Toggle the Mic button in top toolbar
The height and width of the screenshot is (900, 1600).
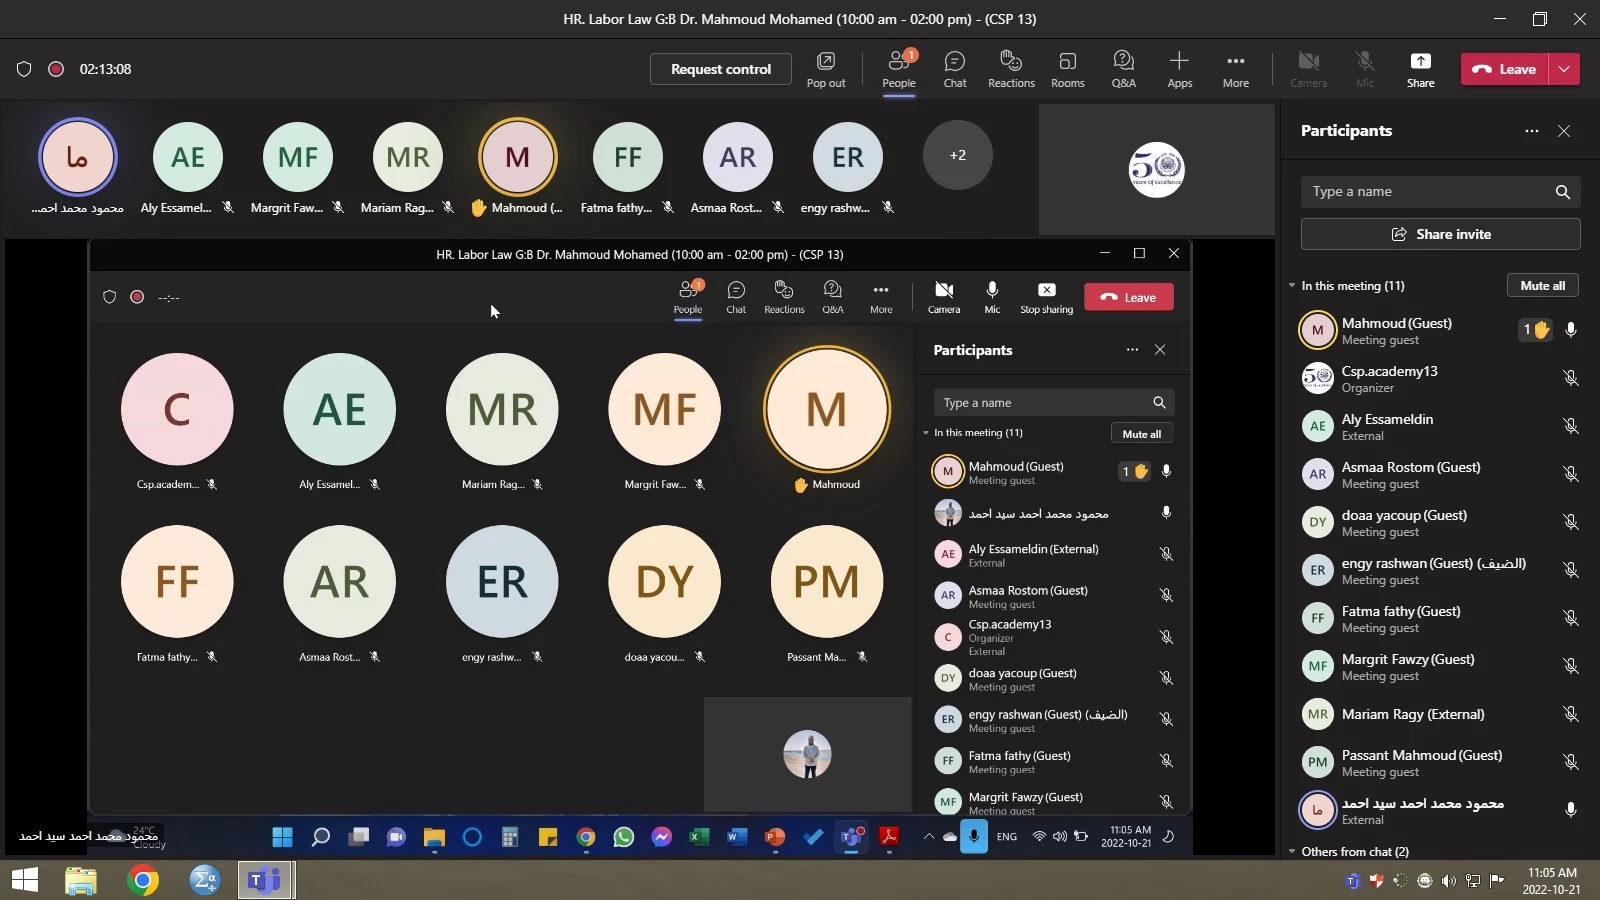pyautogui.click(x=1364, y=68)
